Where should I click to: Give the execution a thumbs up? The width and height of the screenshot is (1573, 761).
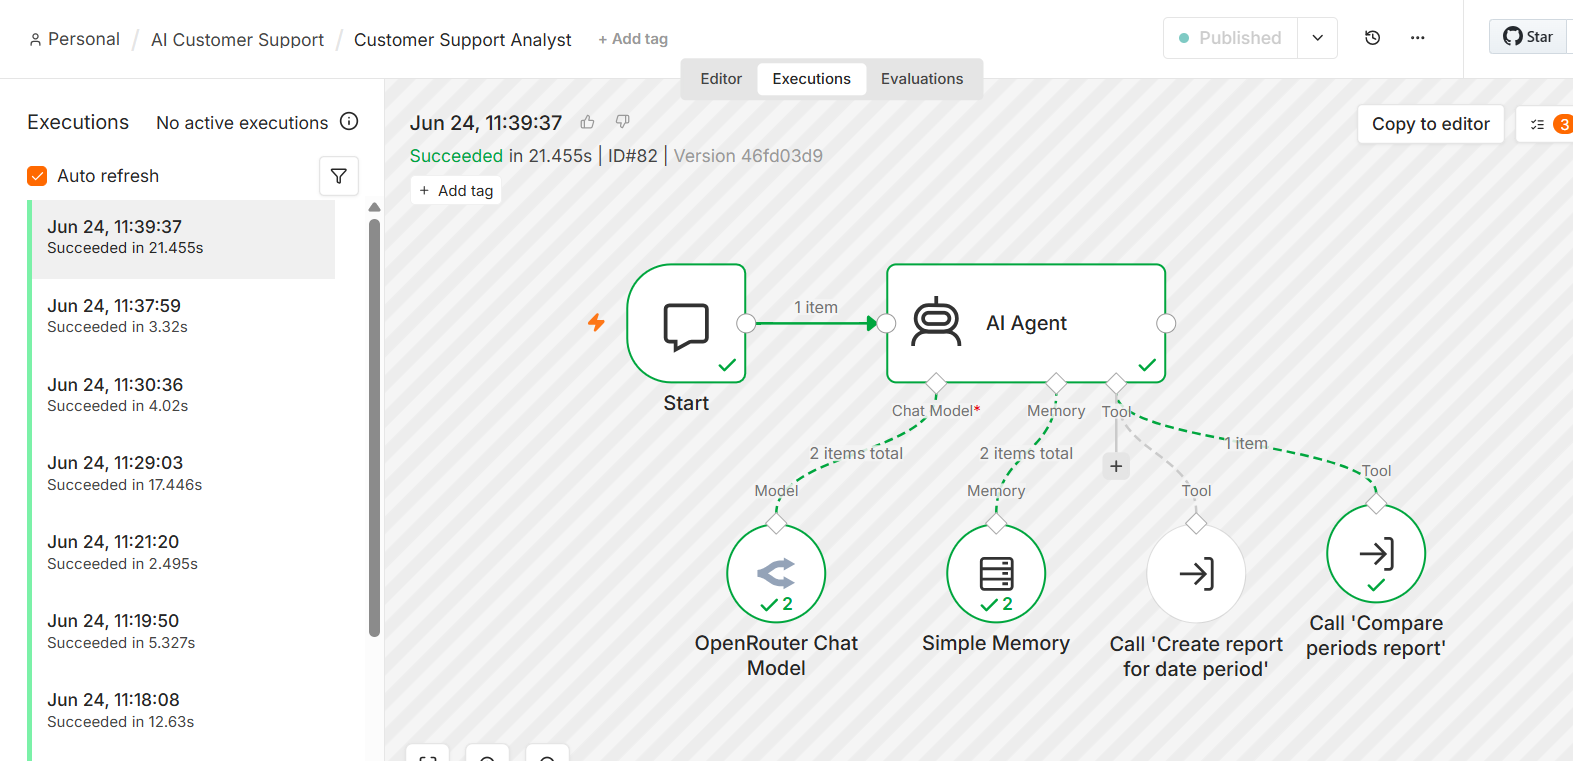click(587, 122)
